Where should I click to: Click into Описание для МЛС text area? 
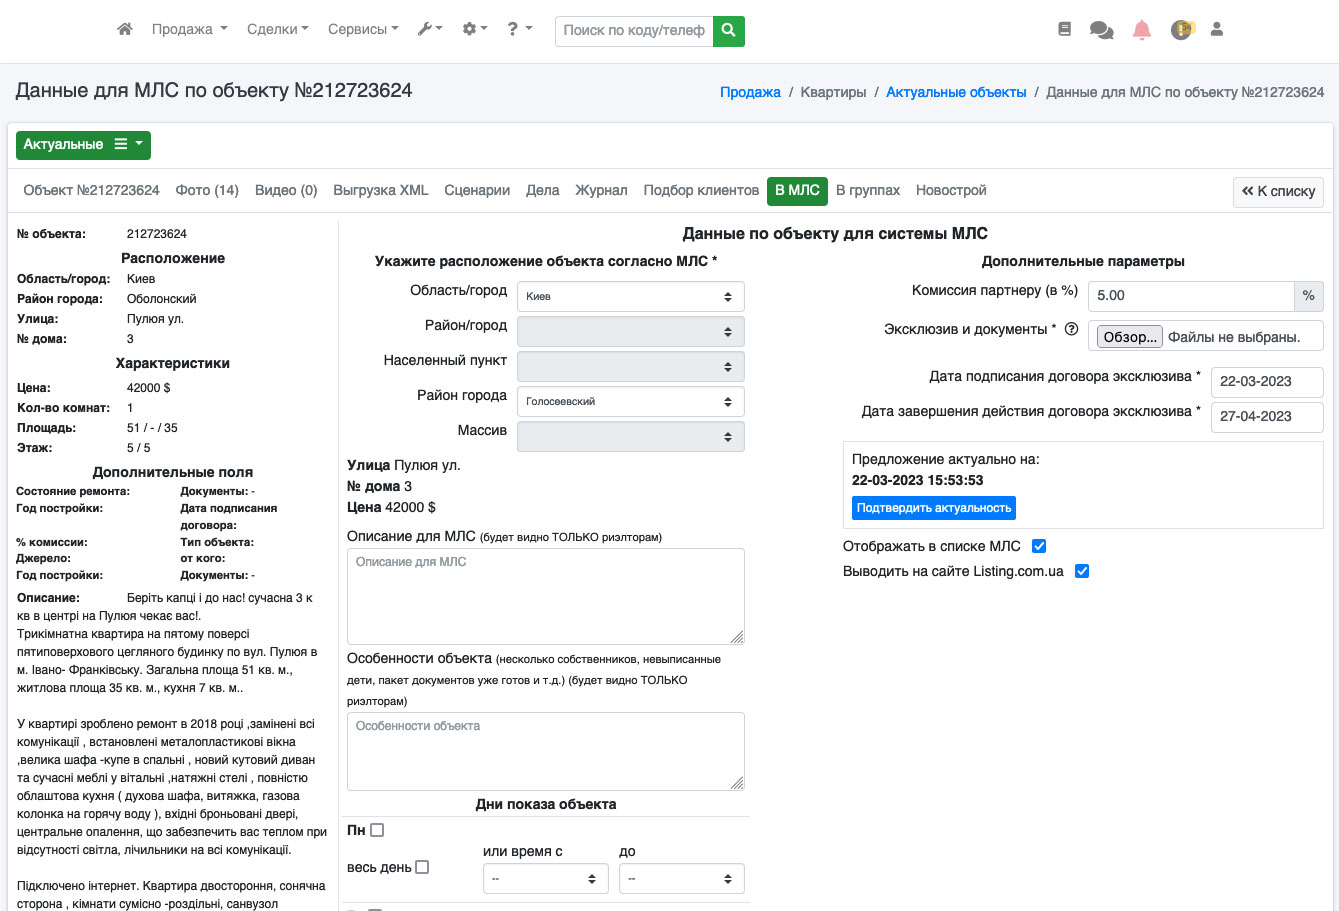[x=545, y=596]
